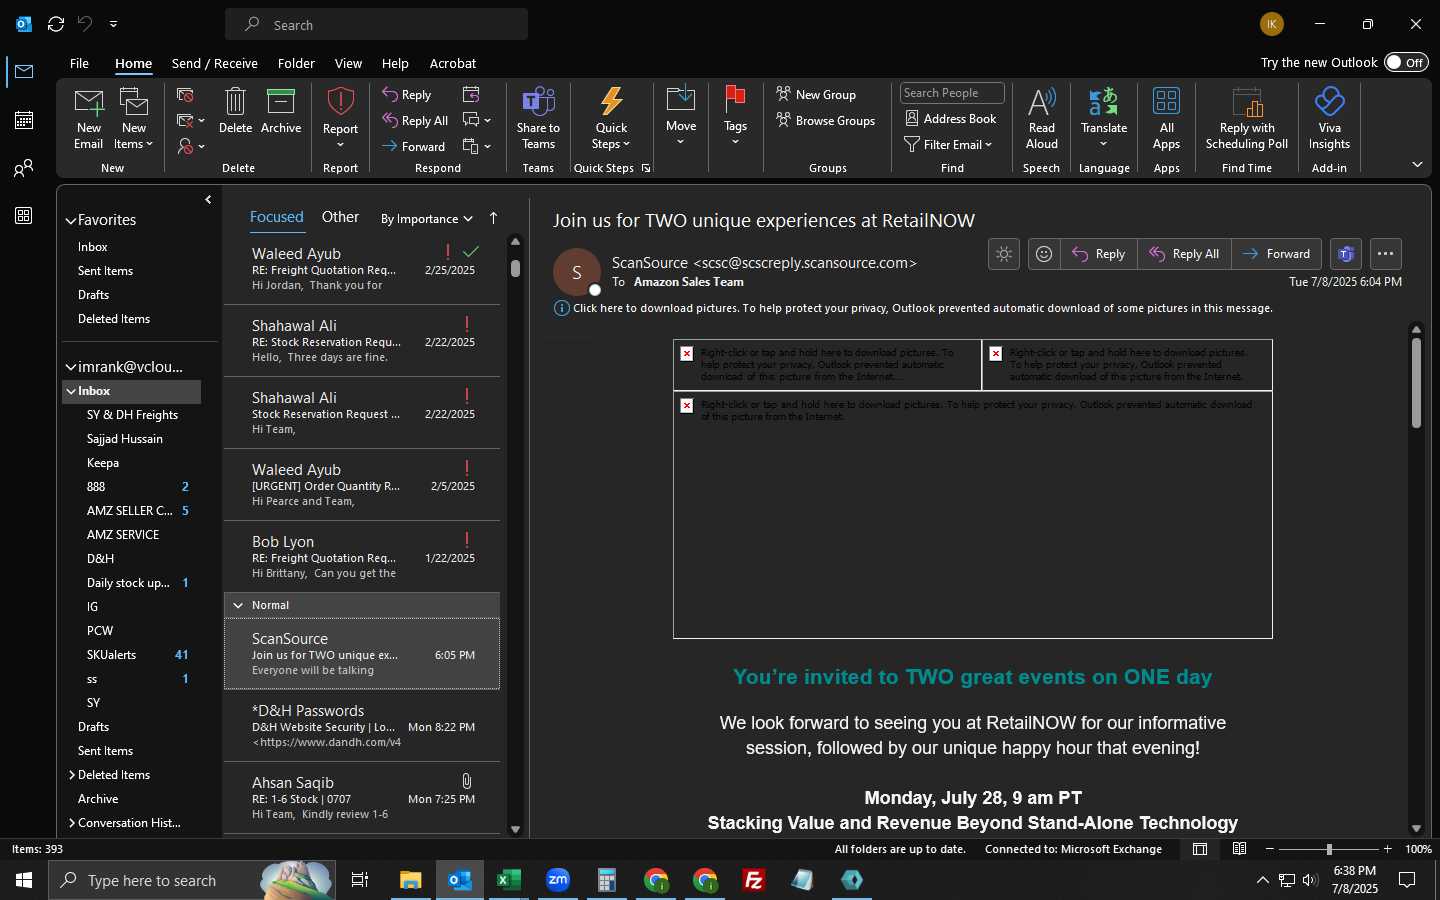The width and height of the screenshot is (1440, 900).
Task: Click the download pictures info bar
Action: pos(913,308)
